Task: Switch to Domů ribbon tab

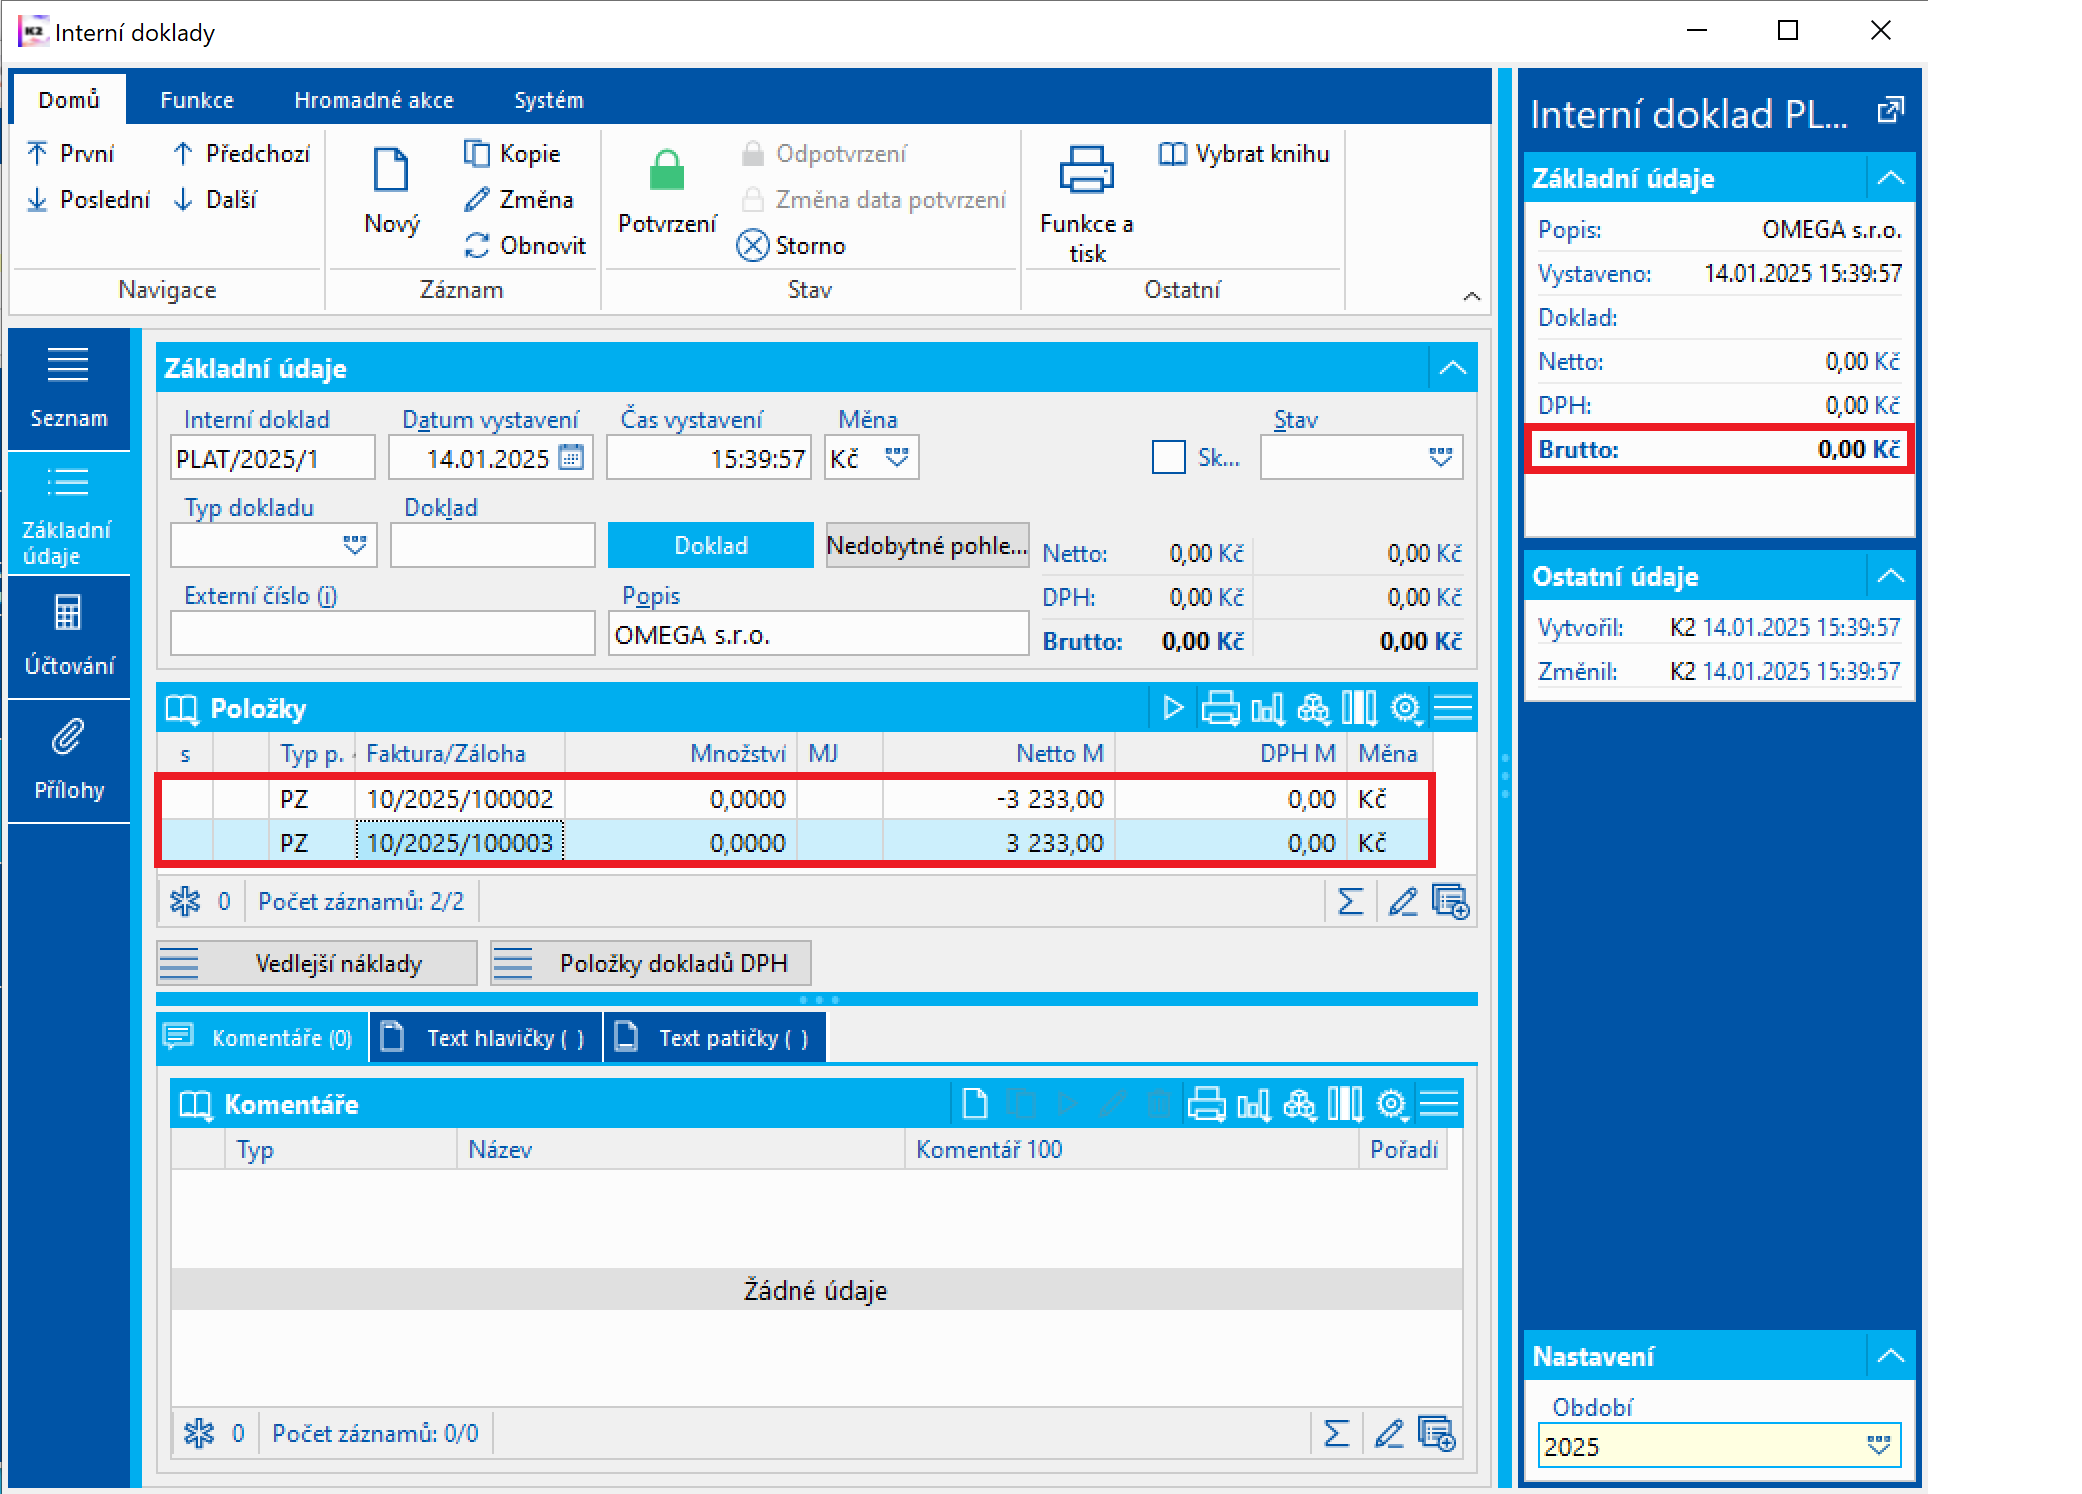Action: pyautogui.click(x=69, y=99)
